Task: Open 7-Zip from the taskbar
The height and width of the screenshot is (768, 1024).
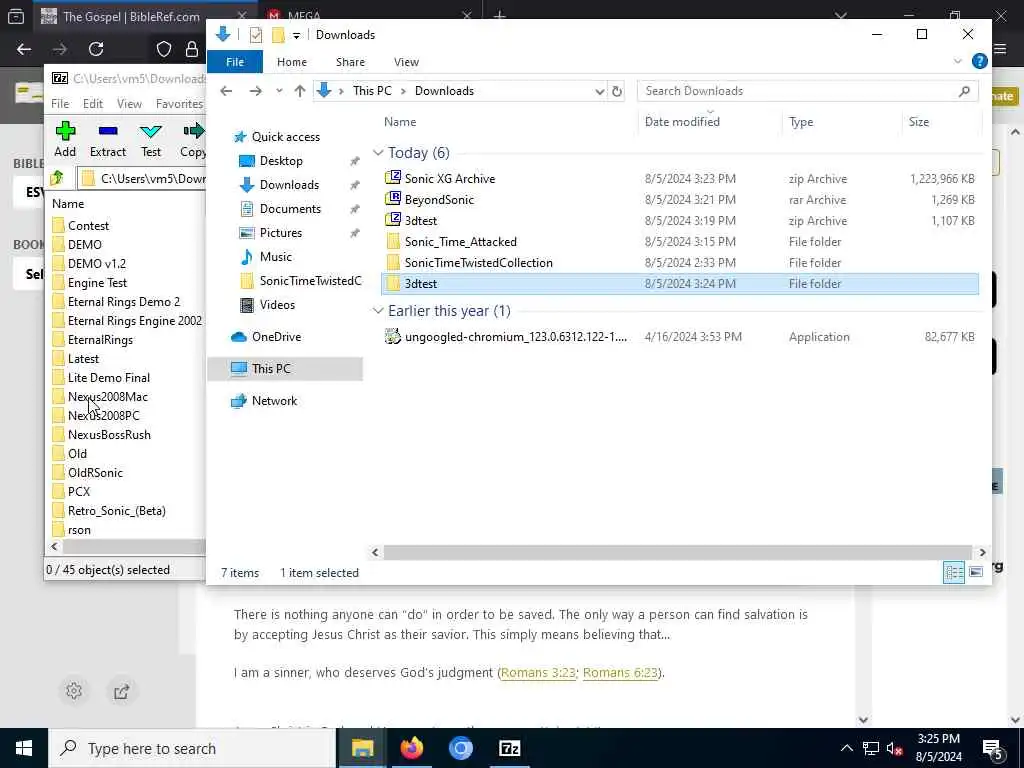Action: (x=509, y=748)
